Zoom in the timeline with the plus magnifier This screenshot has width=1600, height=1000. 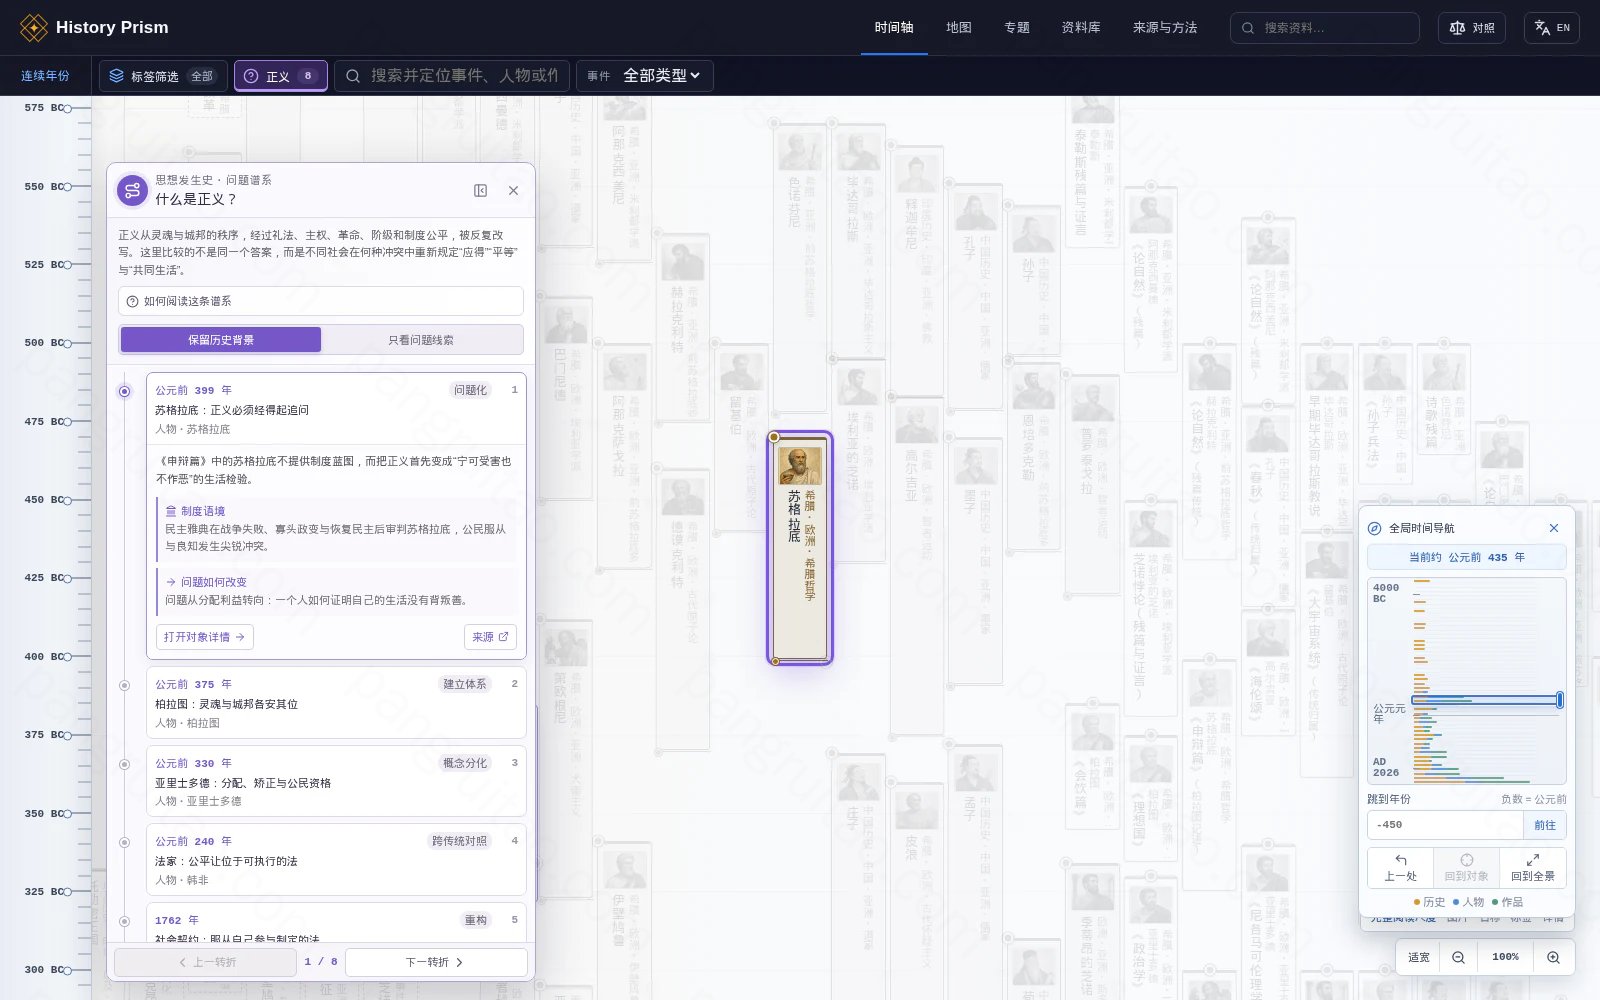point(1553,957)
